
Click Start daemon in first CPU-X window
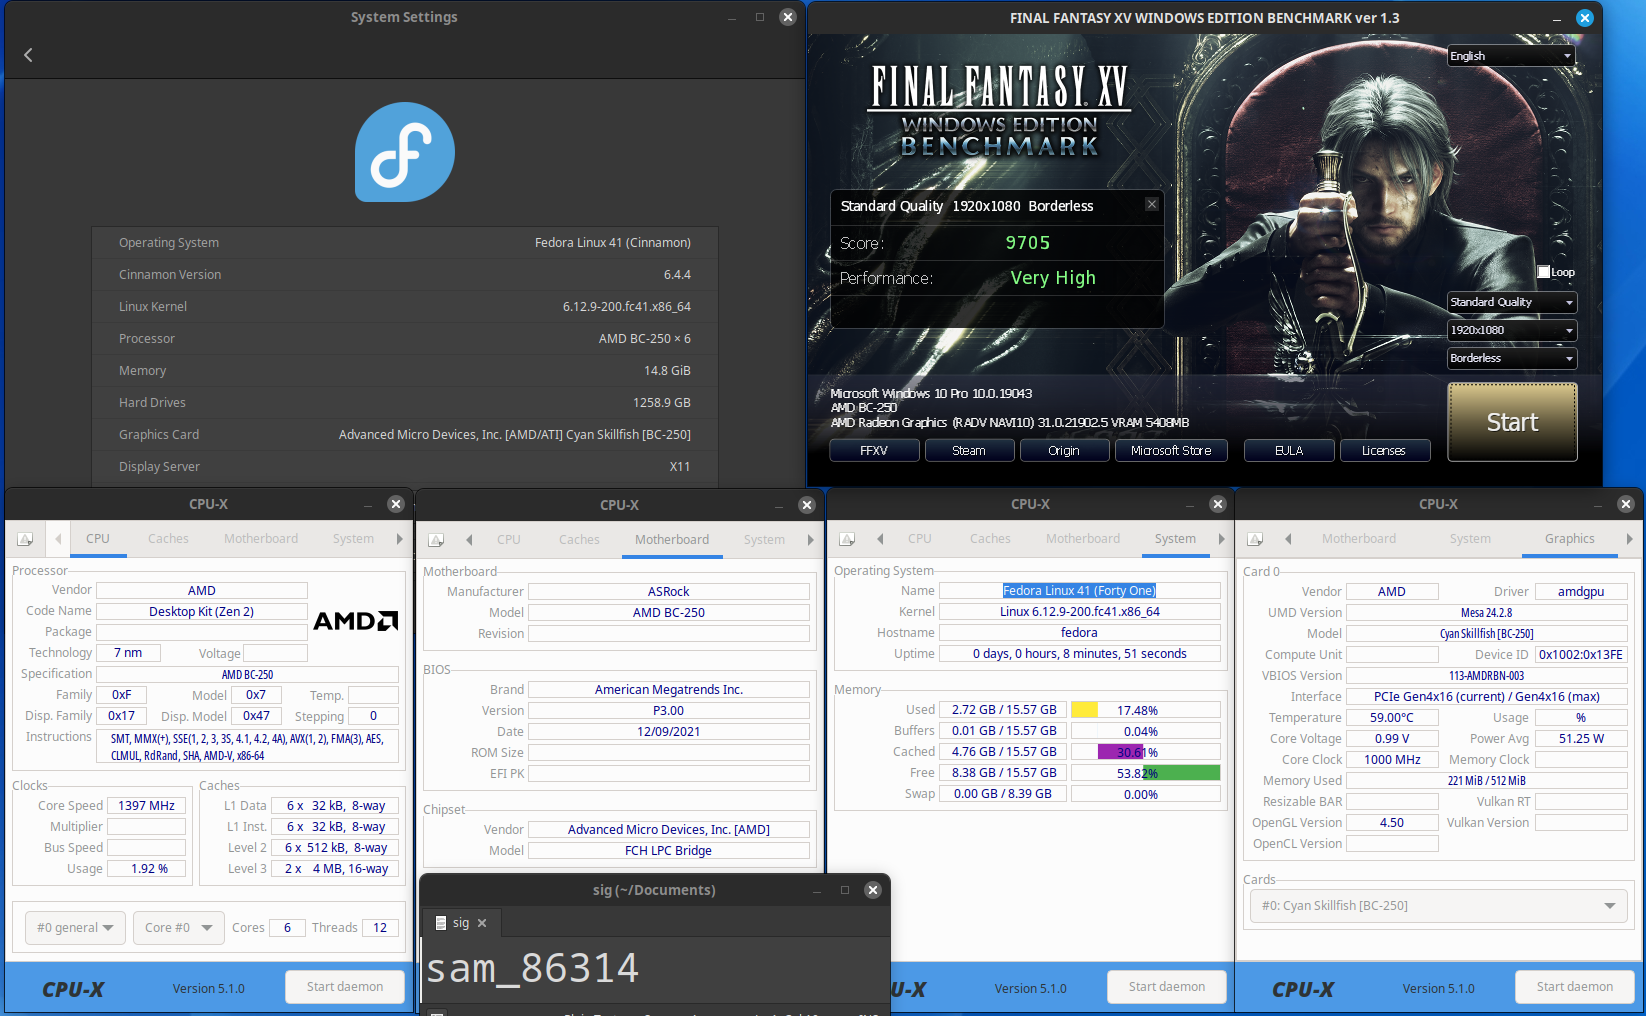(x=345, y=987)
